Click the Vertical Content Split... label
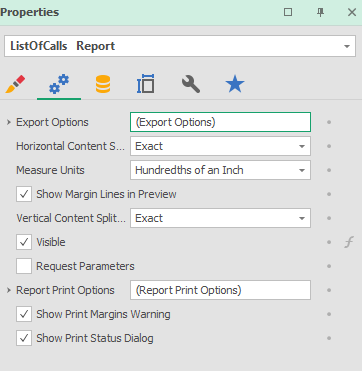The width and height of the screenshot is (362, 371). tap(71, 218)
